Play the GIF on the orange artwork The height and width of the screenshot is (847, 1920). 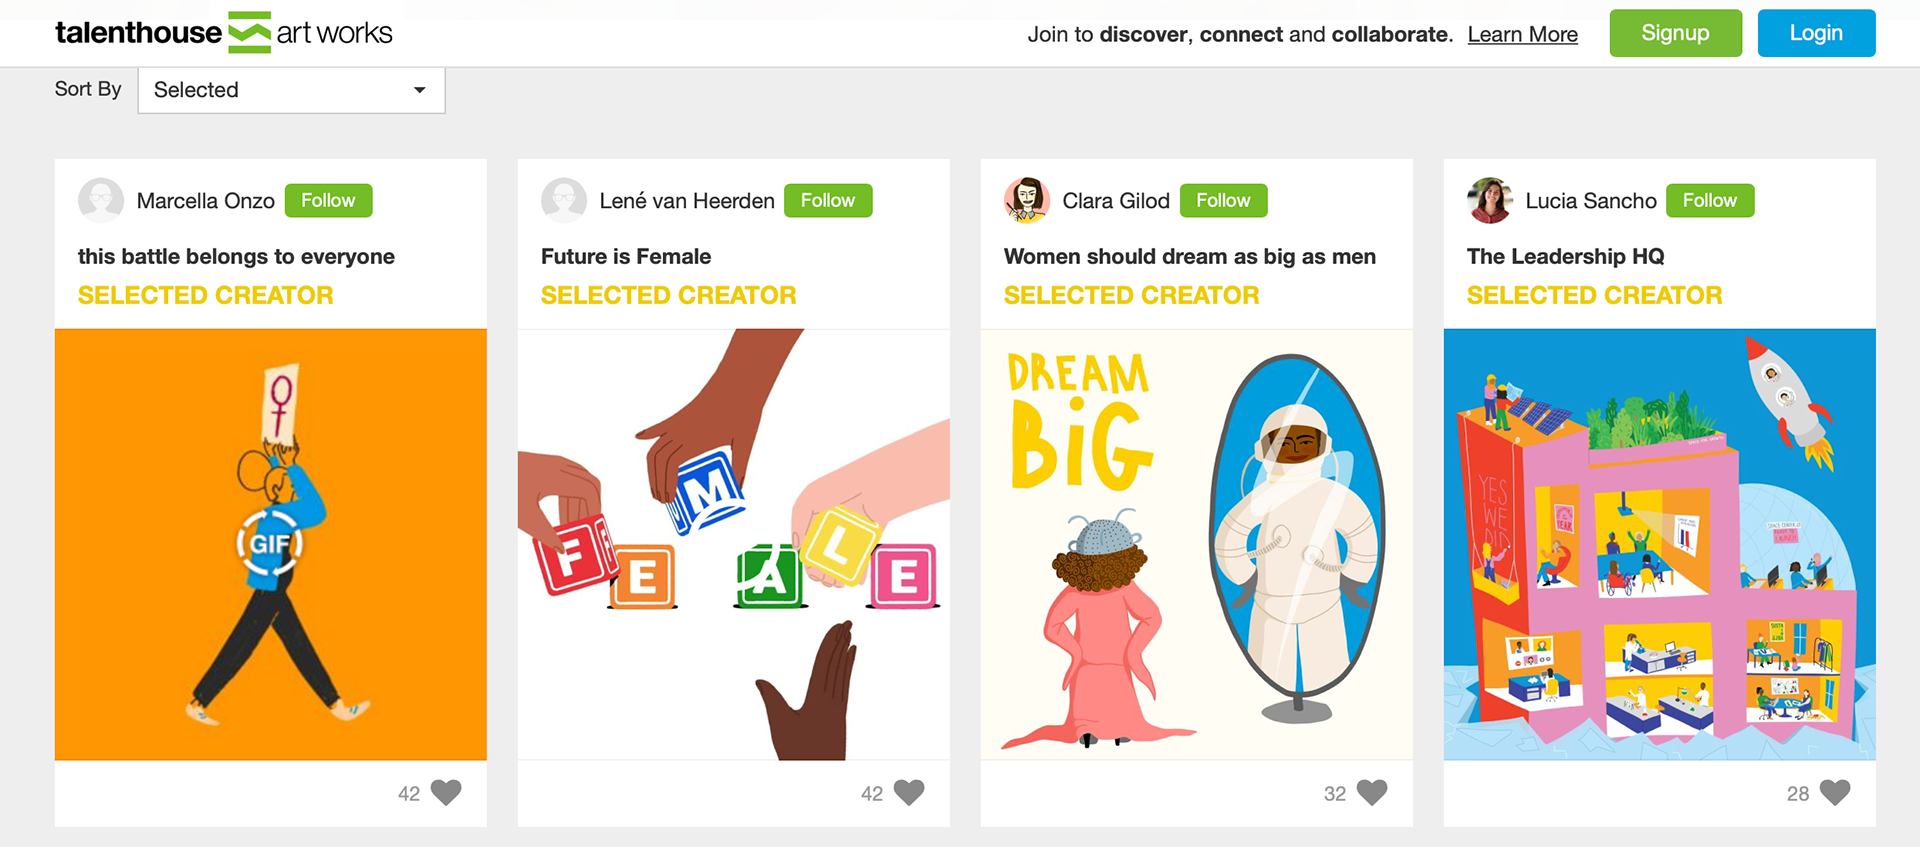tap(270, 543)
